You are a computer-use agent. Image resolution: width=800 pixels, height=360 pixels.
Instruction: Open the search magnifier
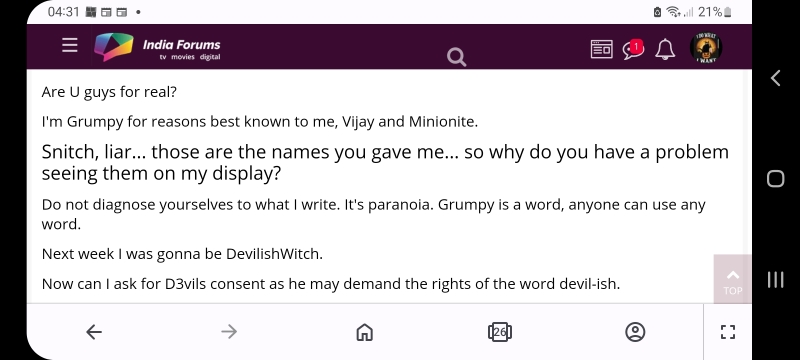[x=456, y=57]
